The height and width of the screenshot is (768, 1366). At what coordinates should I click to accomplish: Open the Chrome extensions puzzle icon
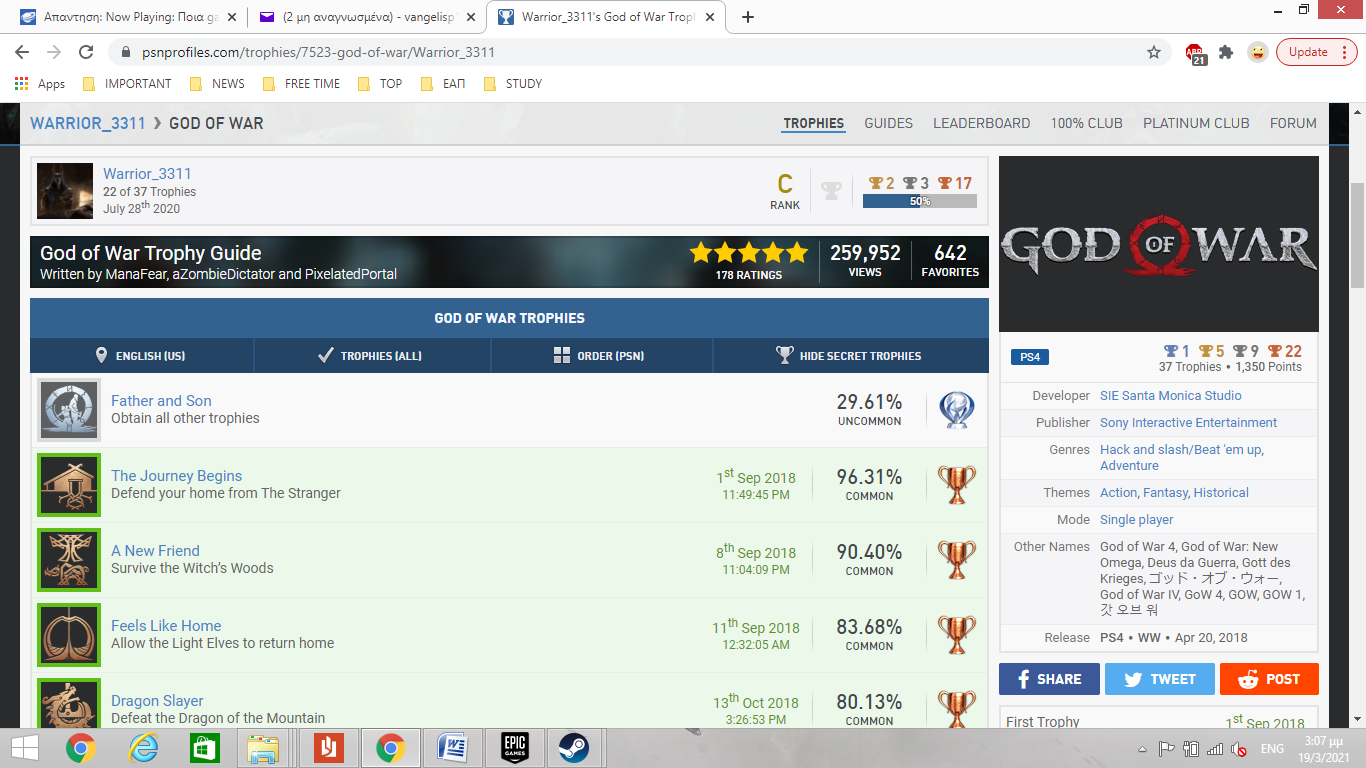(x=1226, y=52)
